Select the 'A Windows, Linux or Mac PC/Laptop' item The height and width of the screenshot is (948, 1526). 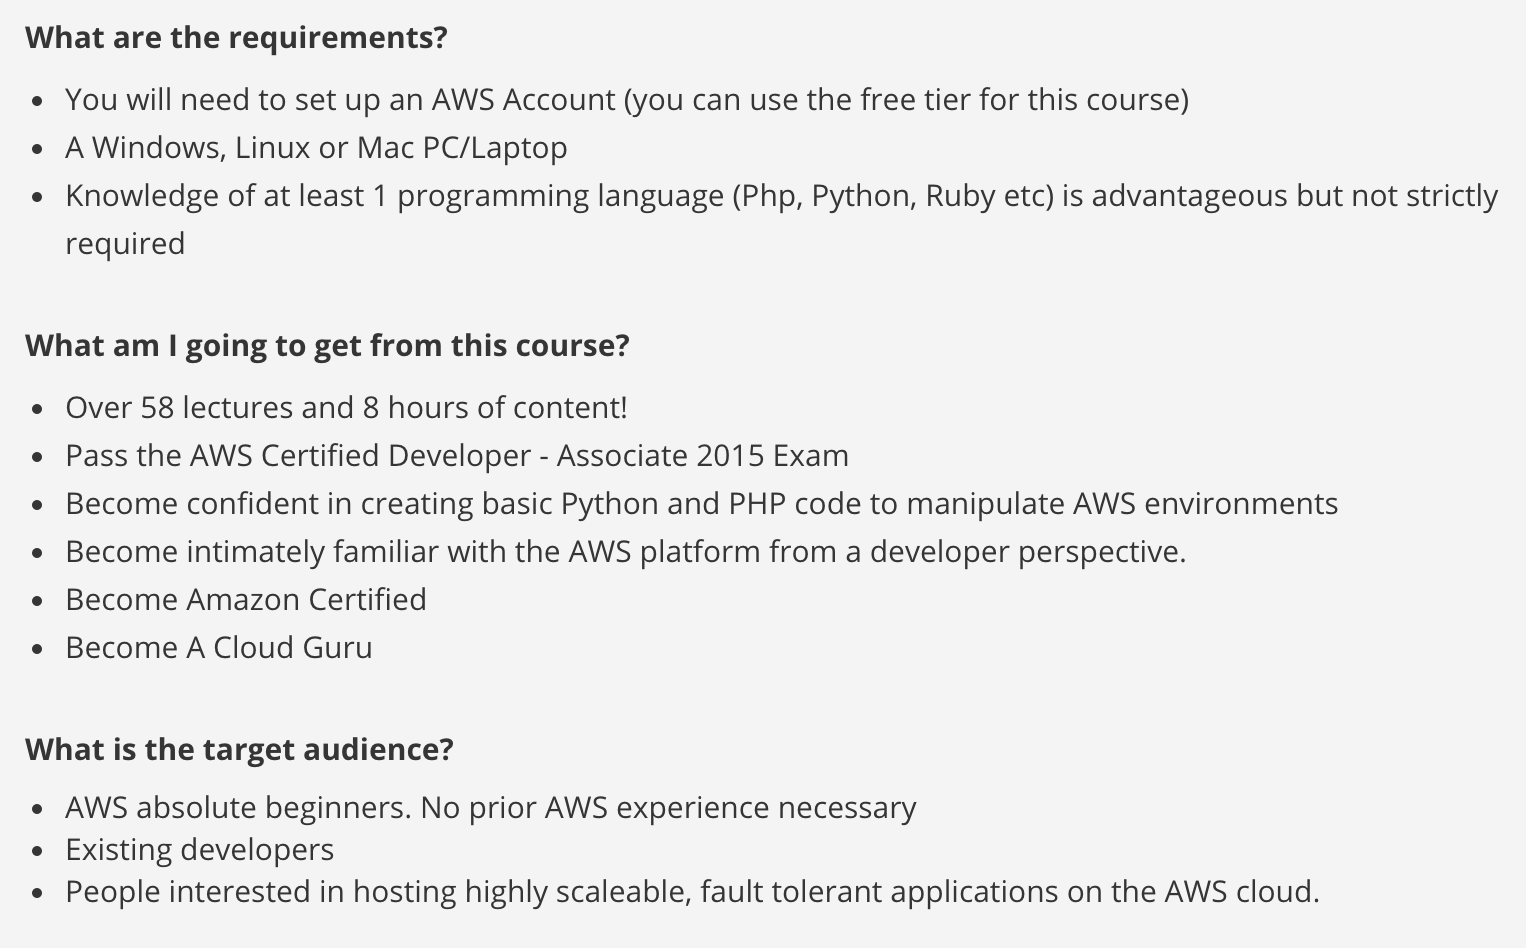coord(316,148)
